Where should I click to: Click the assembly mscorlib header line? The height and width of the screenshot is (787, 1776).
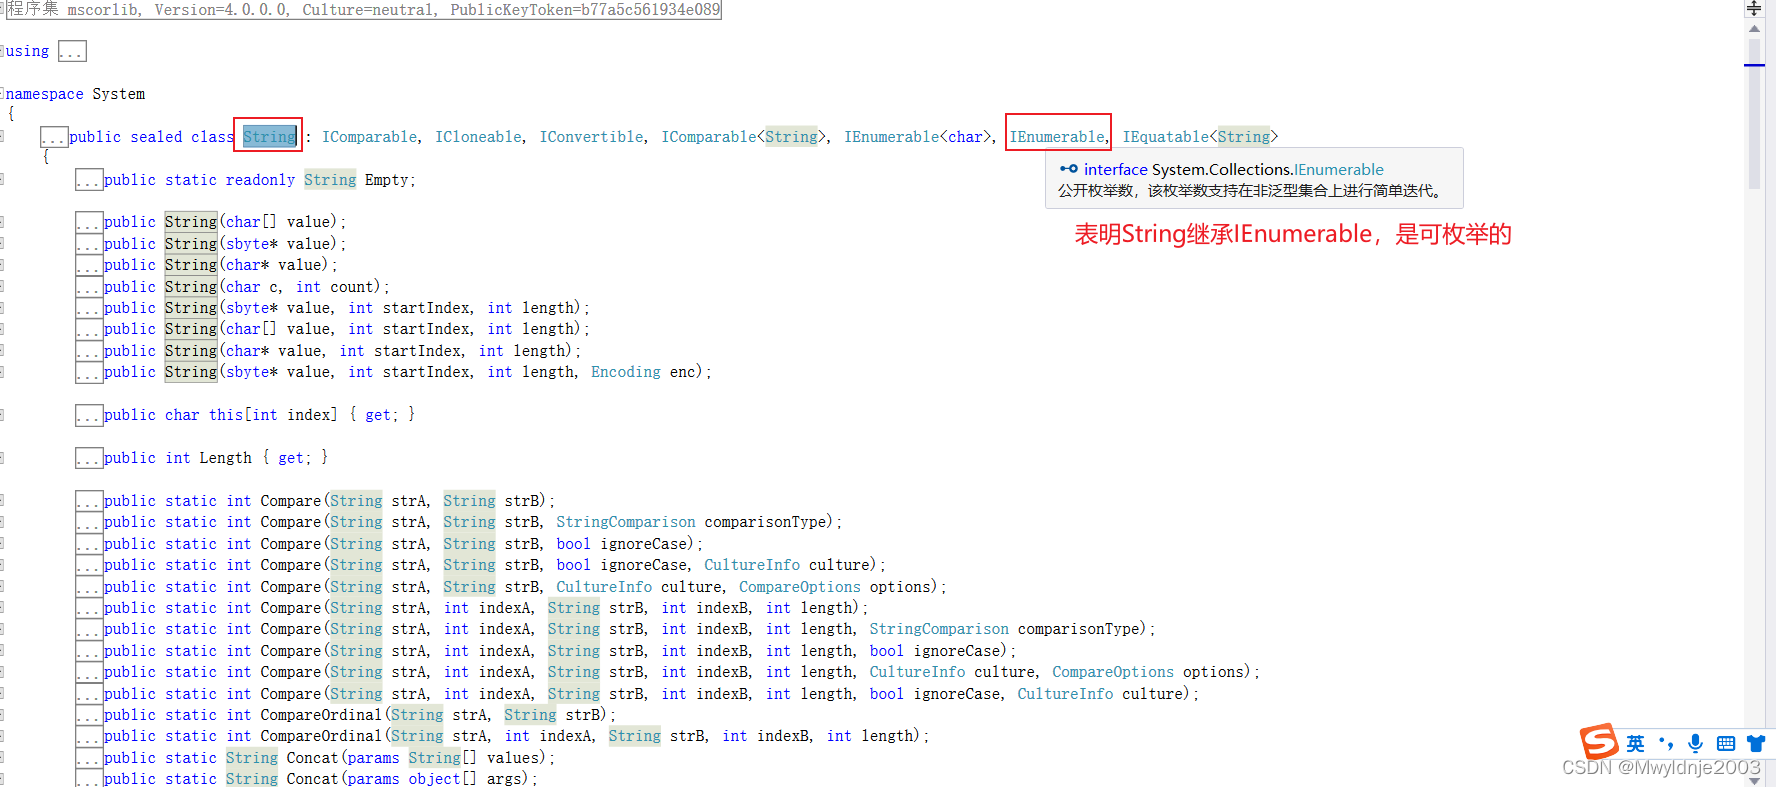[x=362, y=9]
